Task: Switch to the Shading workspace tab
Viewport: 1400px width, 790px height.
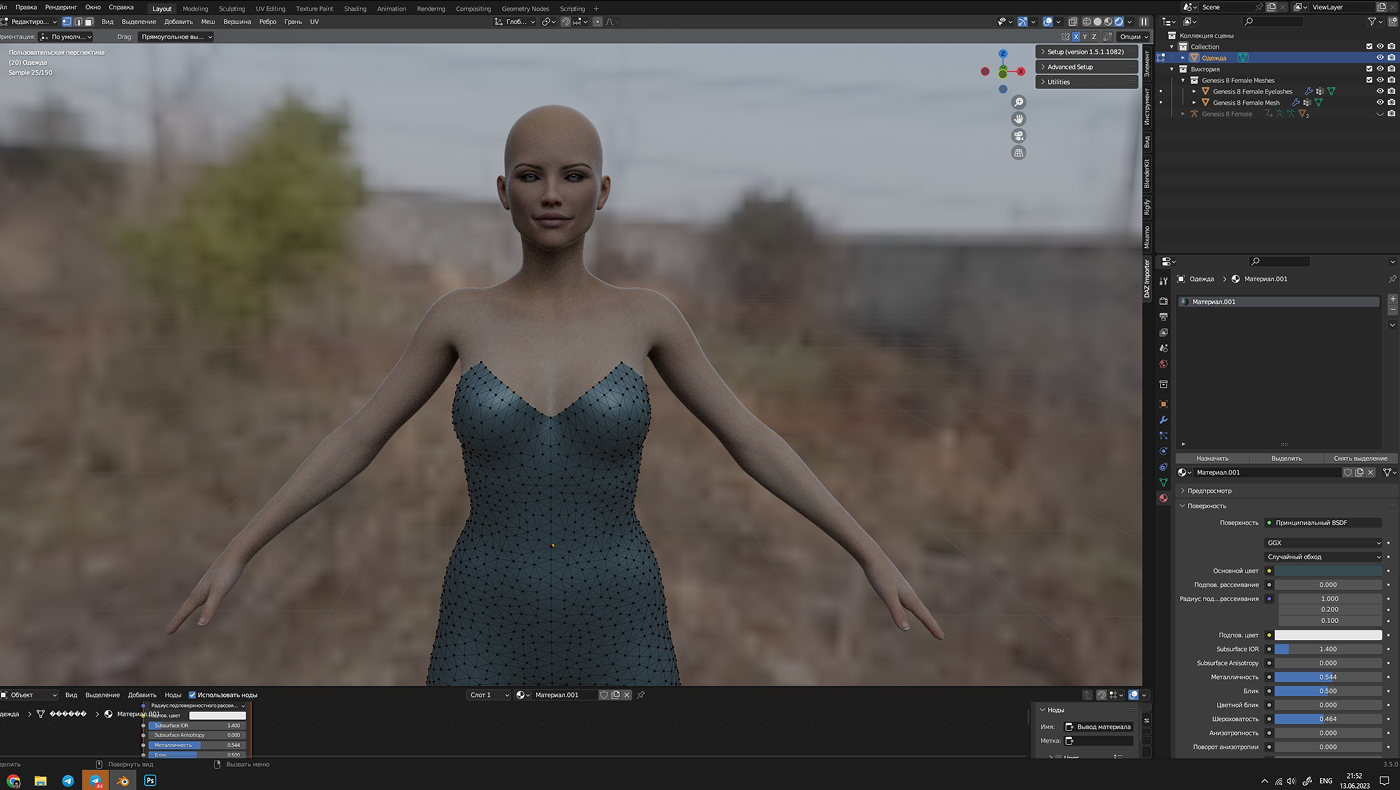Action: [x=355, y=8]
